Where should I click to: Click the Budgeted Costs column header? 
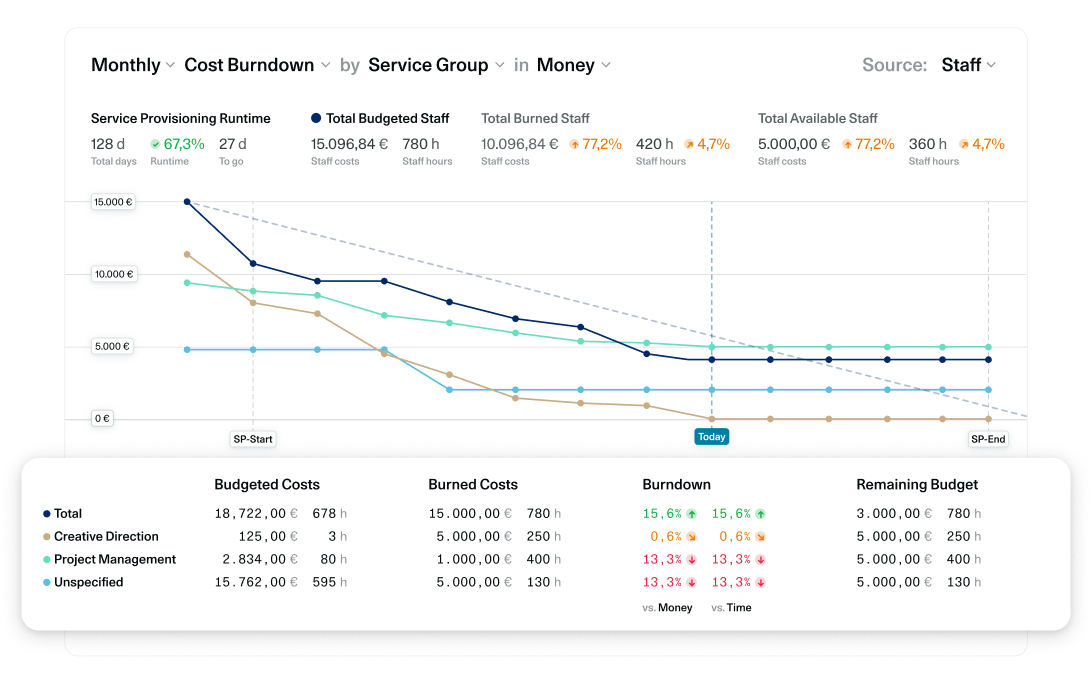pos(267,485)
